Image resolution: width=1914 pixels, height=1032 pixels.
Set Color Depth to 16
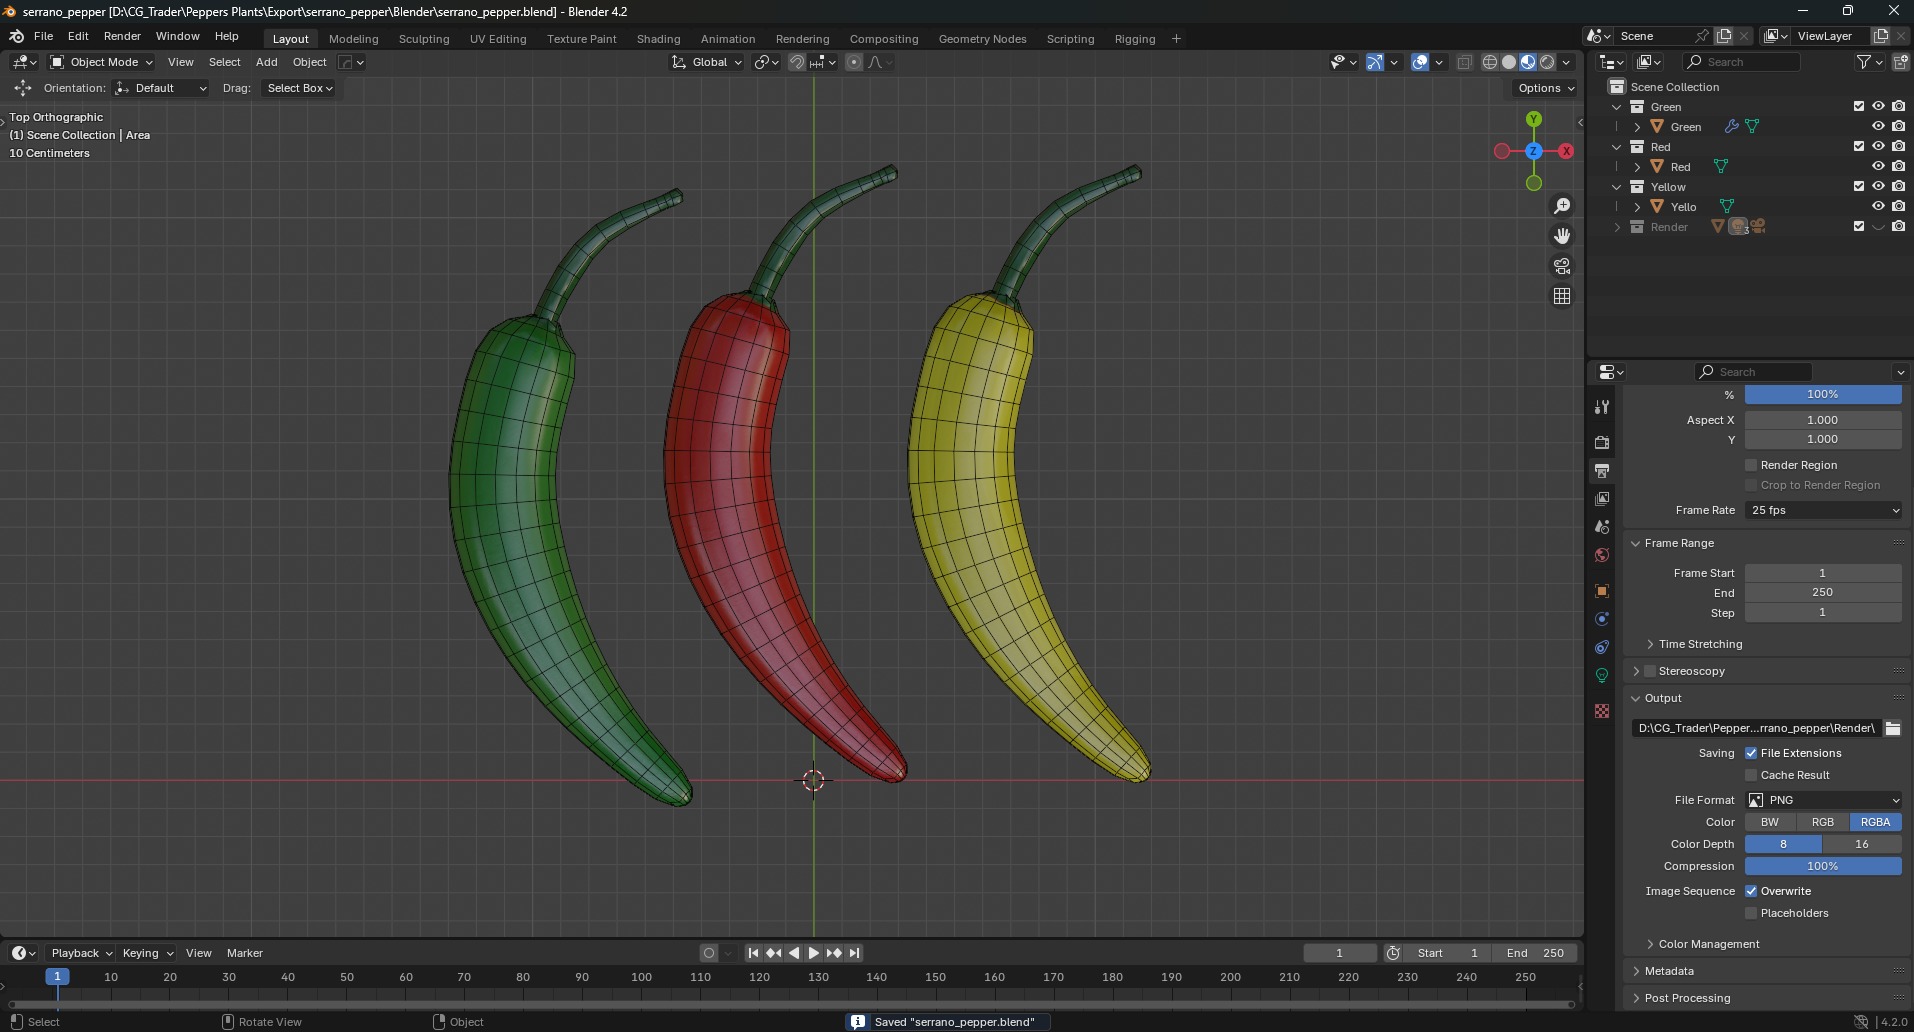click(1862, 844)
